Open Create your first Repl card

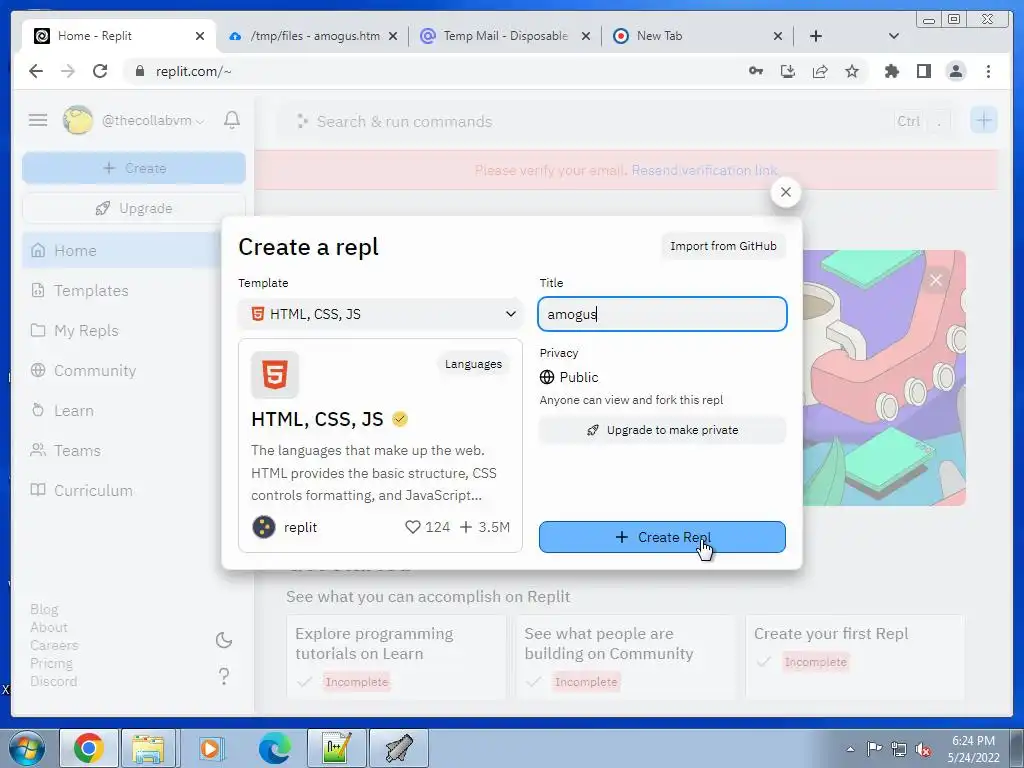click(x=856, y=657)
